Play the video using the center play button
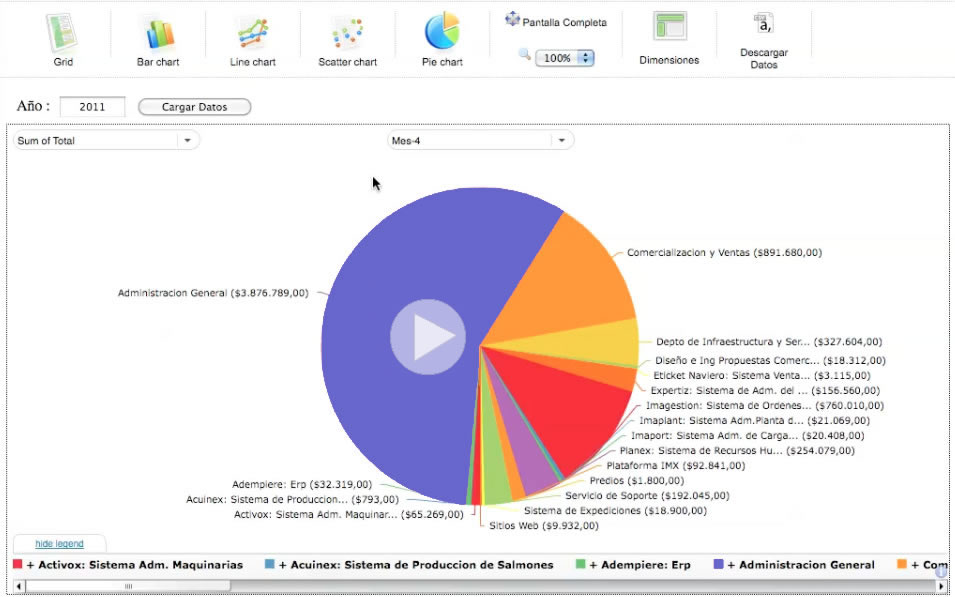955x597 pixels. [x=428, y=336]
